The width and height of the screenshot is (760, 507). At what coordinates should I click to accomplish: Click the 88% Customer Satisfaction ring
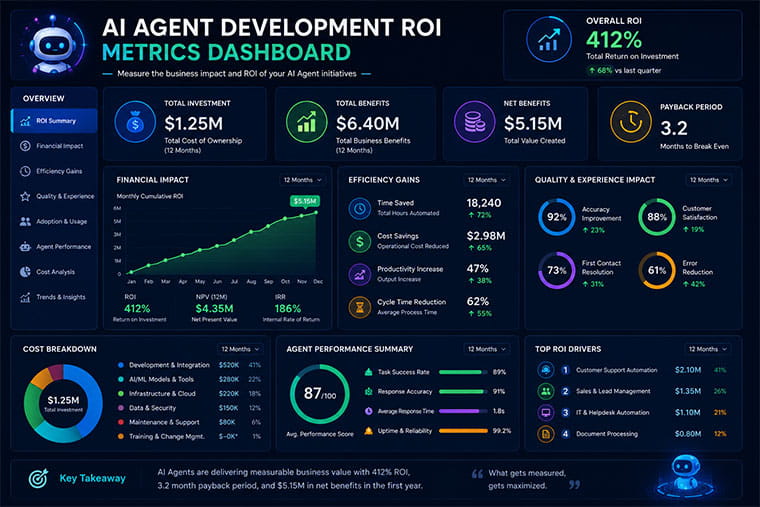tap(657, 217)
